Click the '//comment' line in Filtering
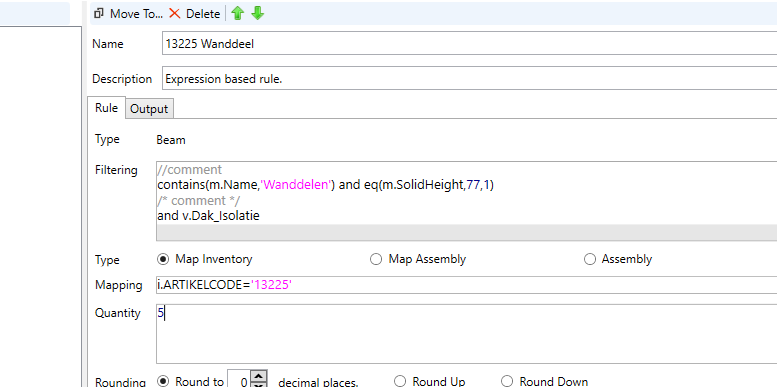The image size is (777, 387). click(190, 170)
